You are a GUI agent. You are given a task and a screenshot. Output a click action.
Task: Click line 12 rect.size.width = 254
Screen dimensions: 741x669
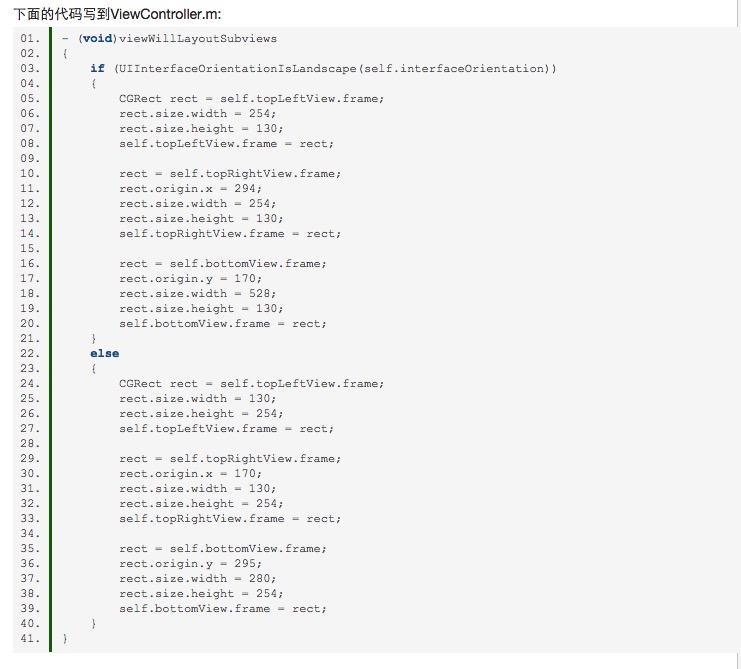198,204
